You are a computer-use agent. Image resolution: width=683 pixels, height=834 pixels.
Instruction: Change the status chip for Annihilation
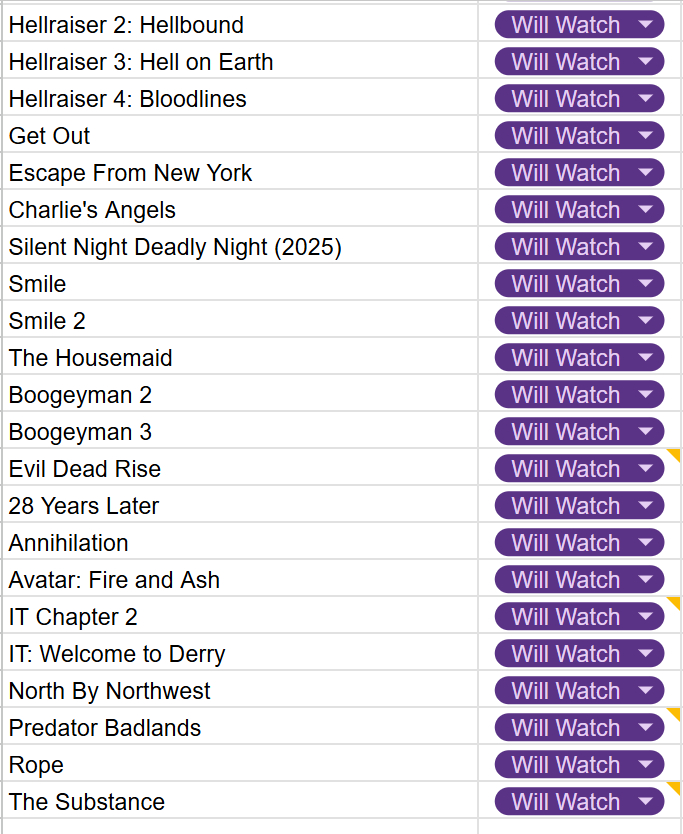pos(579,543)
